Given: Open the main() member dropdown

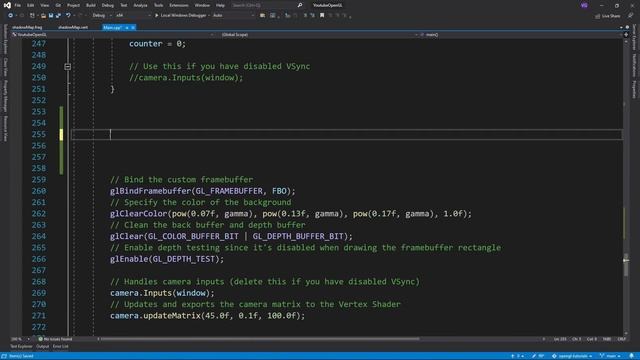Looking at the screenshot, I should click(520, 35).
